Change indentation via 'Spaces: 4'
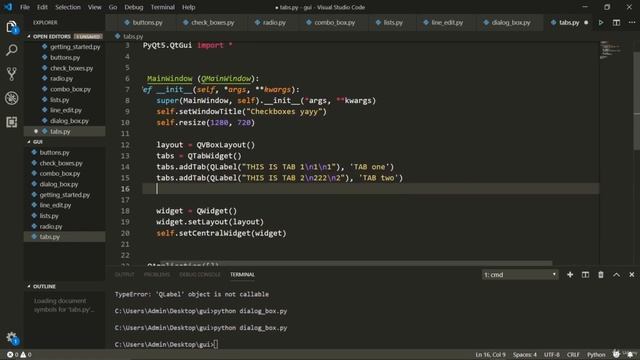The width and height of the screenshot is (640, 360). (525, 355)
